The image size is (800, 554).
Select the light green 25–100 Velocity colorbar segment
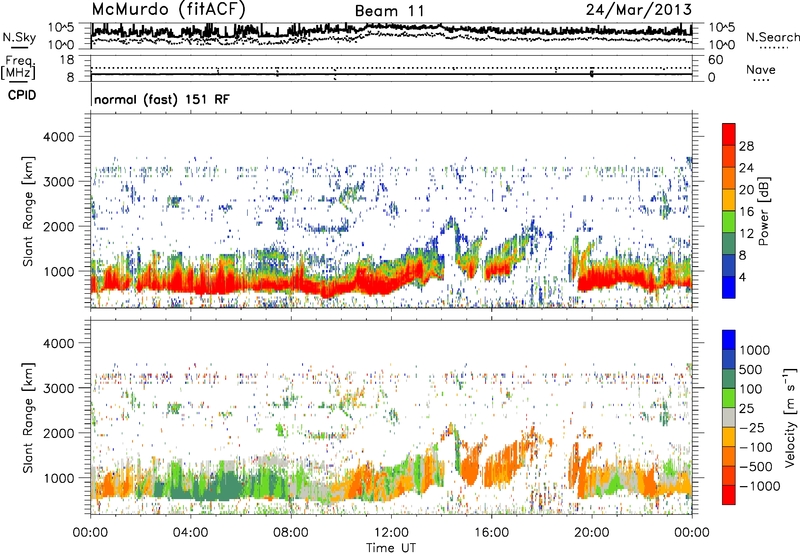pos(729,398)
